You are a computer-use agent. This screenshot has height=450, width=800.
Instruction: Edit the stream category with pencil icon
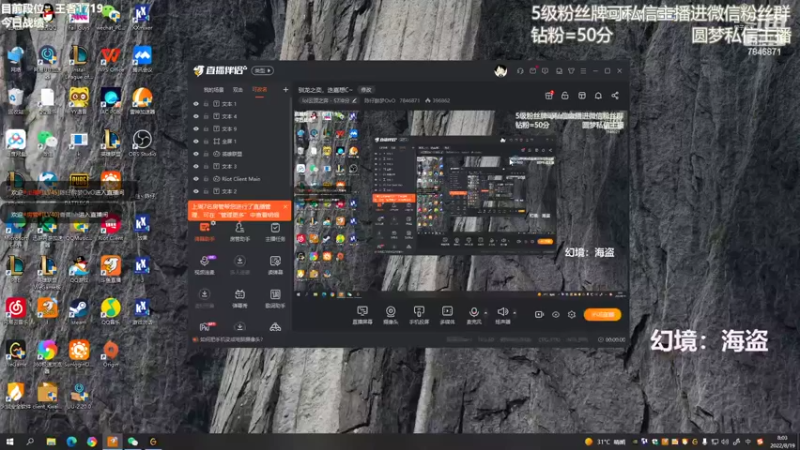(355, 101)
